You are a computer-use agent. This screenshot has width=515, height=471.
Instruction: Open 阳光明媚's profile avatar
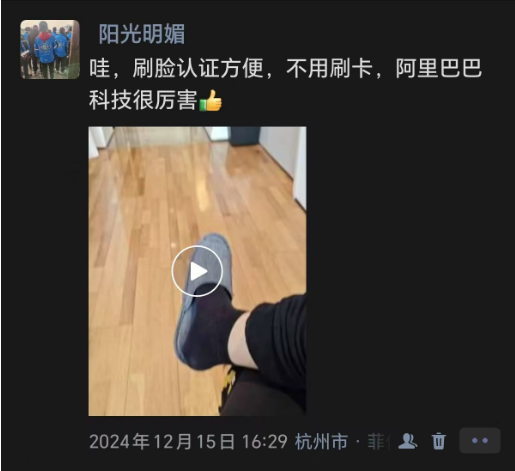click(x=50, y=49)
